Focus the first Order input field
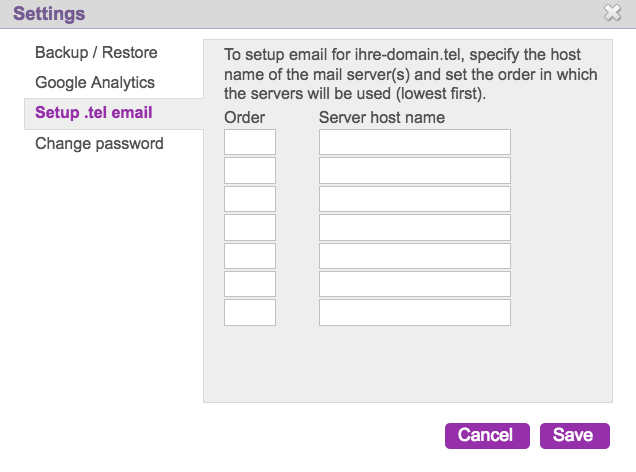The height and width of the screenshot is (472, 636). tap(250, 142)
